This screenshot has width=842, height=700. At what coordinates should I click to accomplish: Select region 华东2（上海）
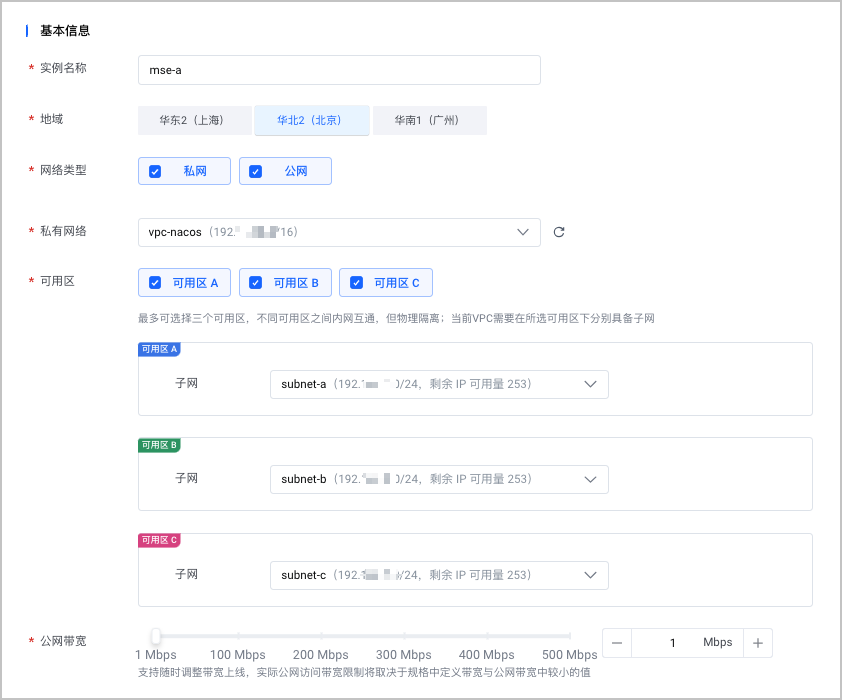[194, 120]
